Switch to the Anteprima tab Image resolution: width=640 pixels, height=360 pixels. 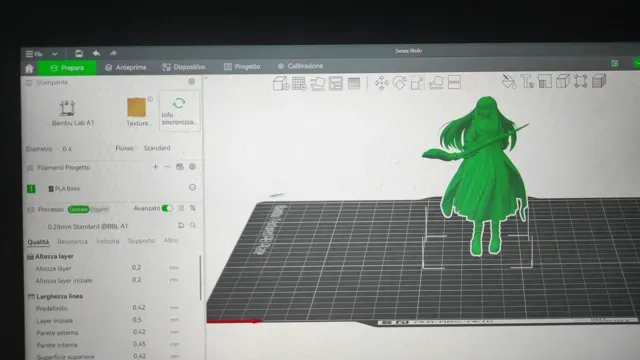[126, 67]
